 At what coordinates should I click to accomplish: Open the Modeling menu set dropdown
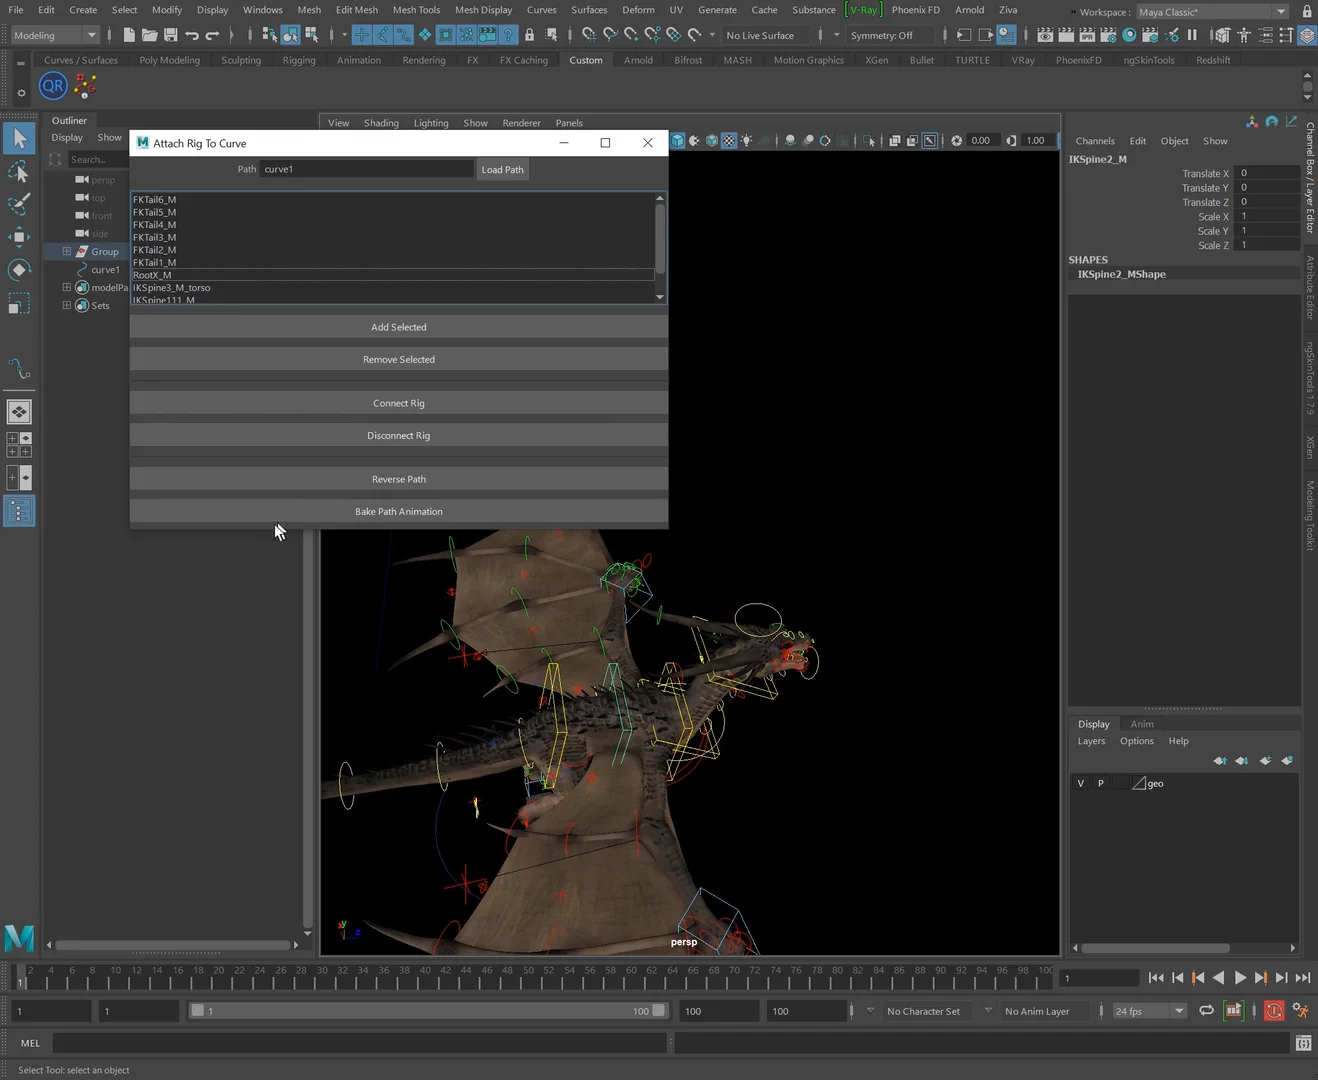56,35
